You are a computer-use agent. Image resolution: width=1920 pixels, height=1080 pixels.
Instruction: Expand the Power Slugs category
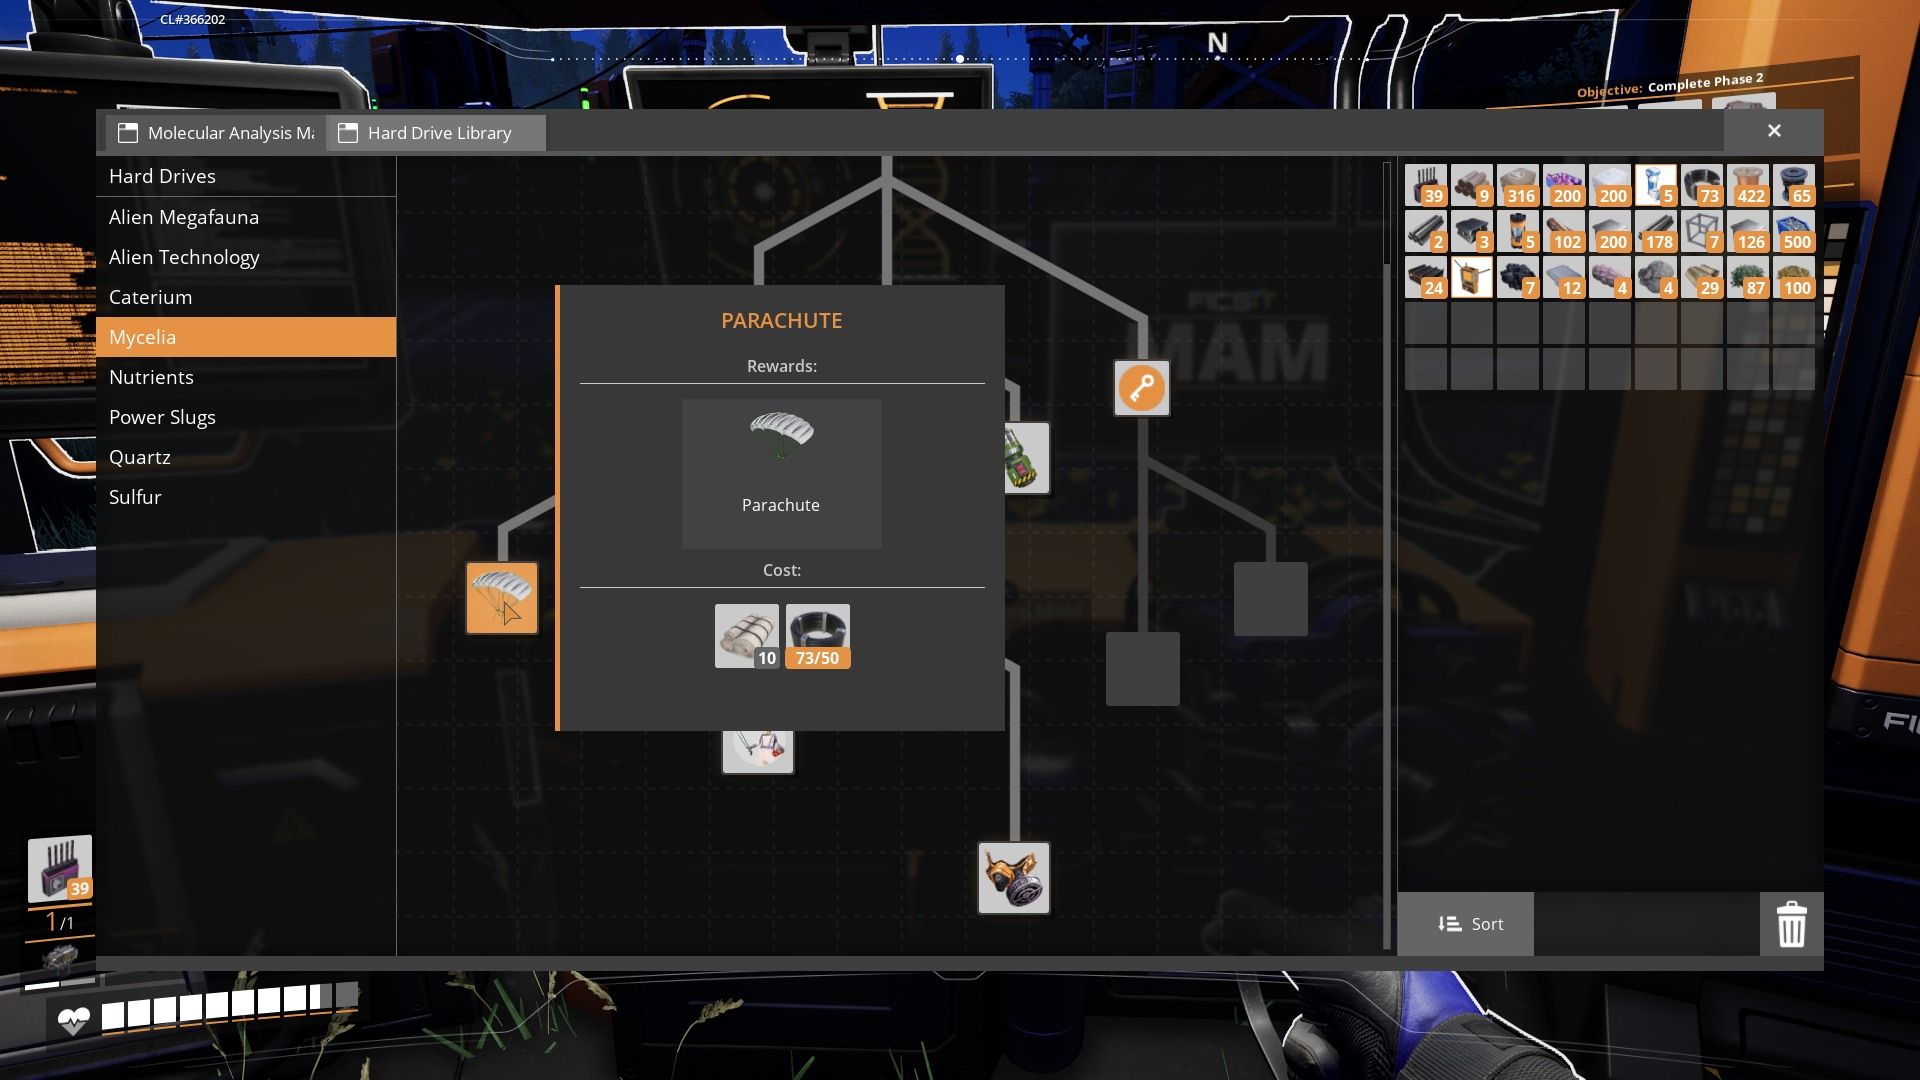tap(162, 418)
